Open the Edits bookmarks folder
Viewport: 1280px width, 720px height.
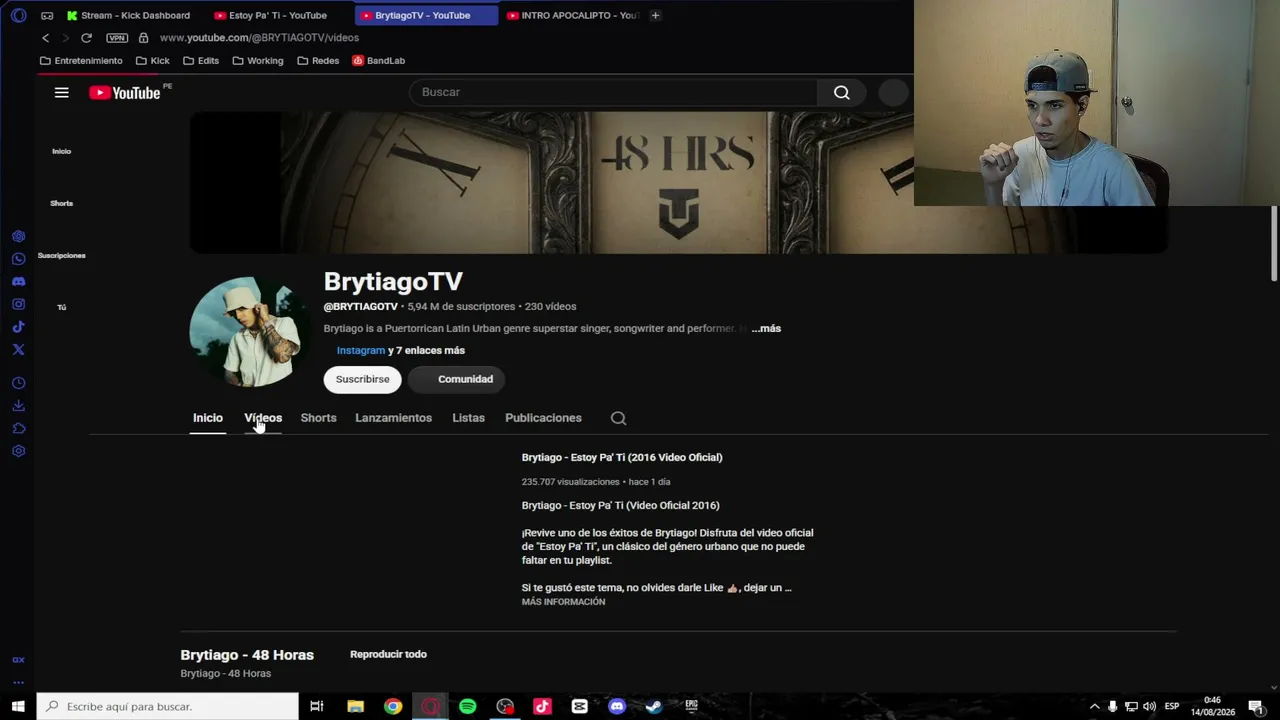[x=201, y=61]
